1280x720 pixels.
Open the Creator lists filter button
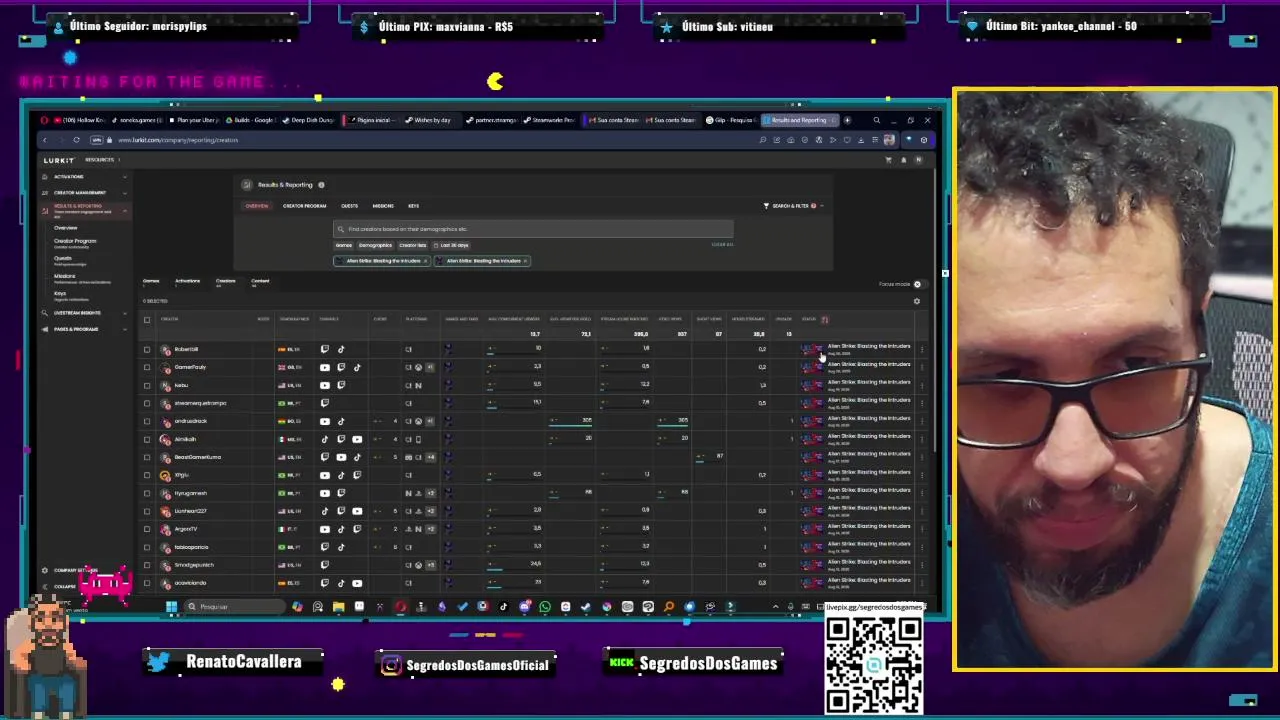pyautogui.click(x=413, y=245)
